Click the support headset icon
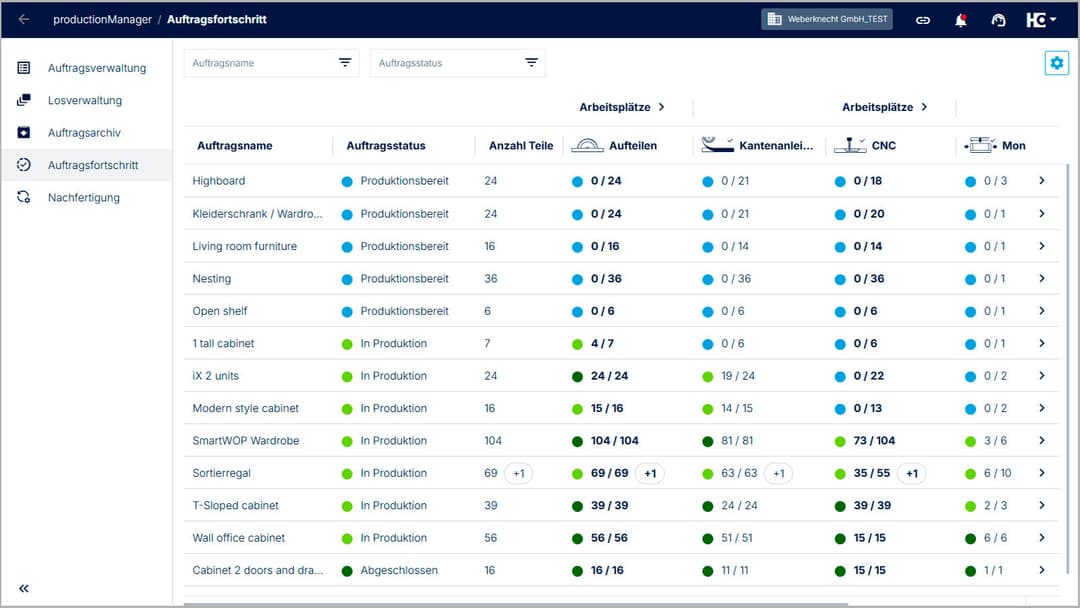 point(997,19)
